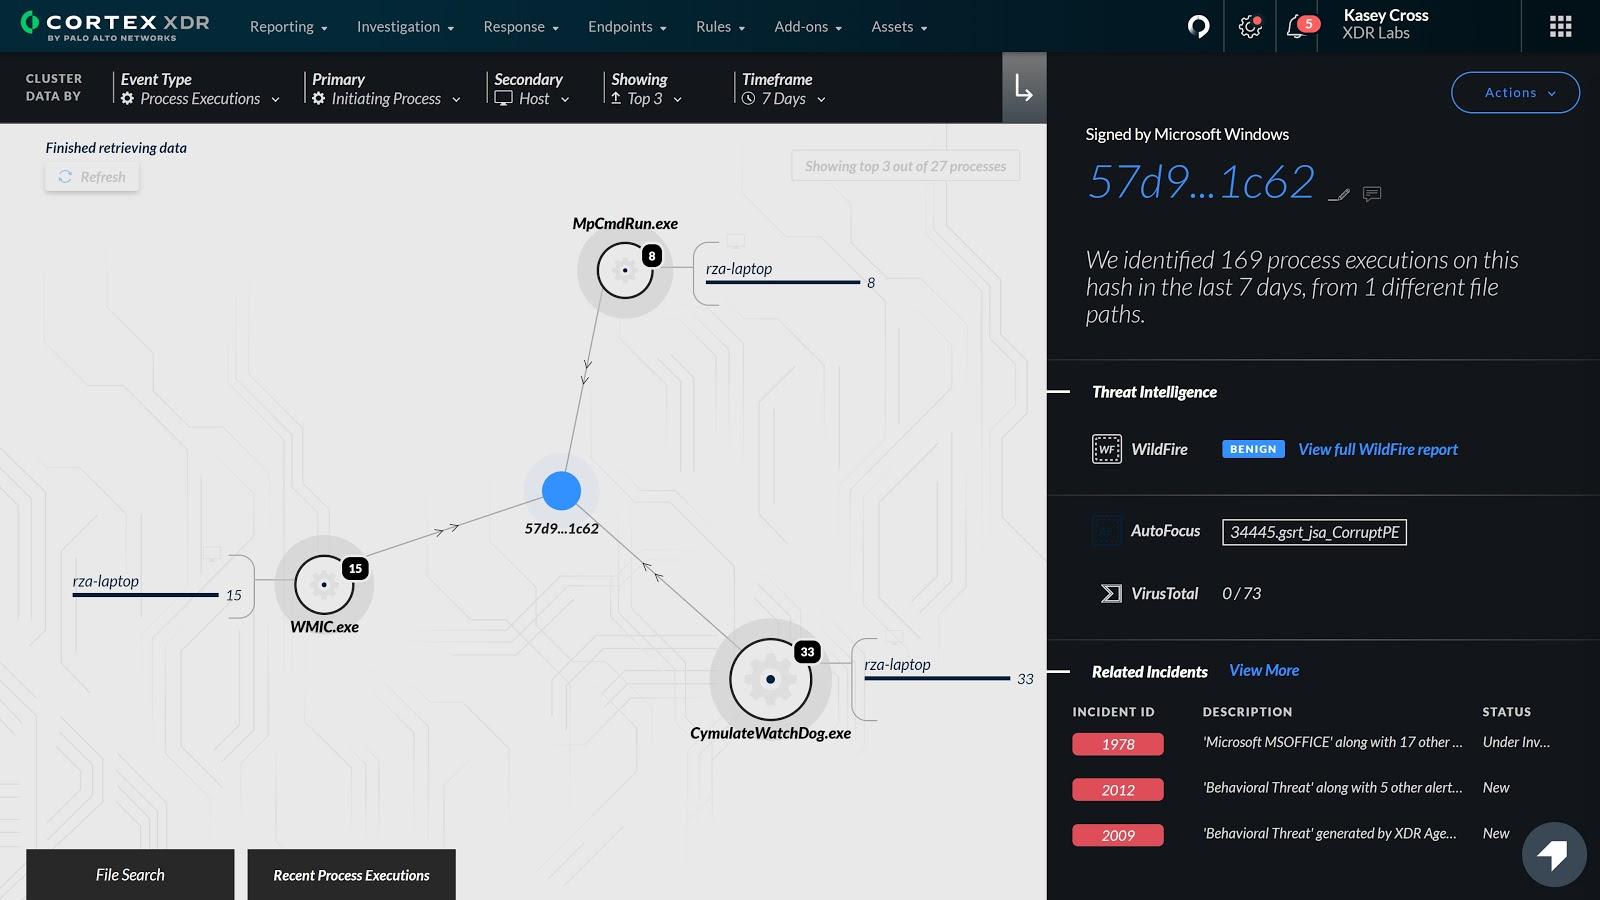Click the 33 count badge on CymulateWatchDog
The height and width of the screenshot is (900, 1600).
click(807, 652)
